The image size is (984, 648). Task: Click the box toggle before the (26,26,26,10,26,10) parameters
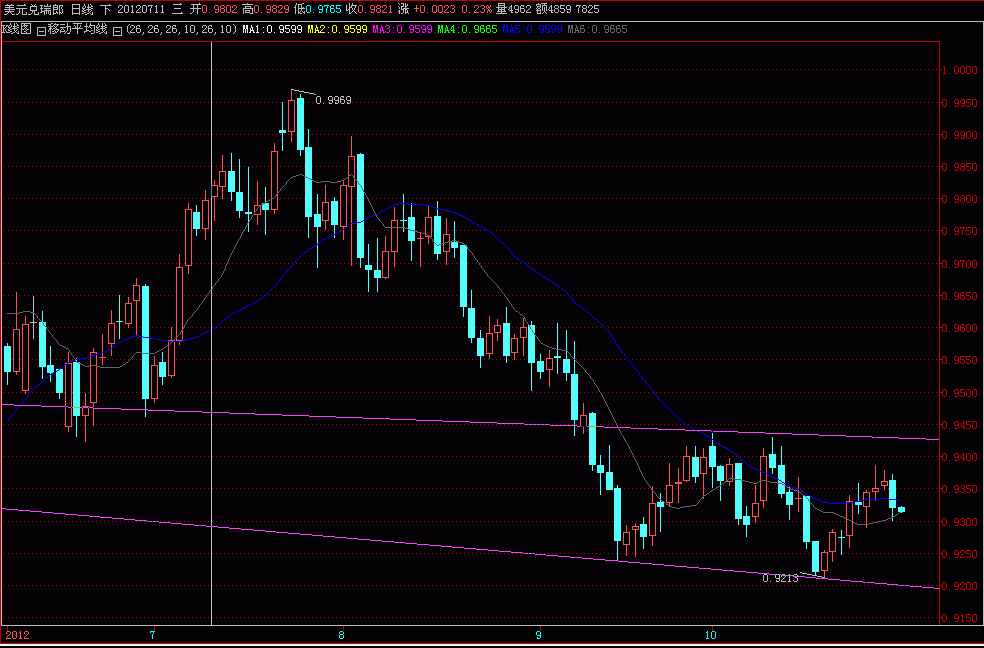pos(117,30)
